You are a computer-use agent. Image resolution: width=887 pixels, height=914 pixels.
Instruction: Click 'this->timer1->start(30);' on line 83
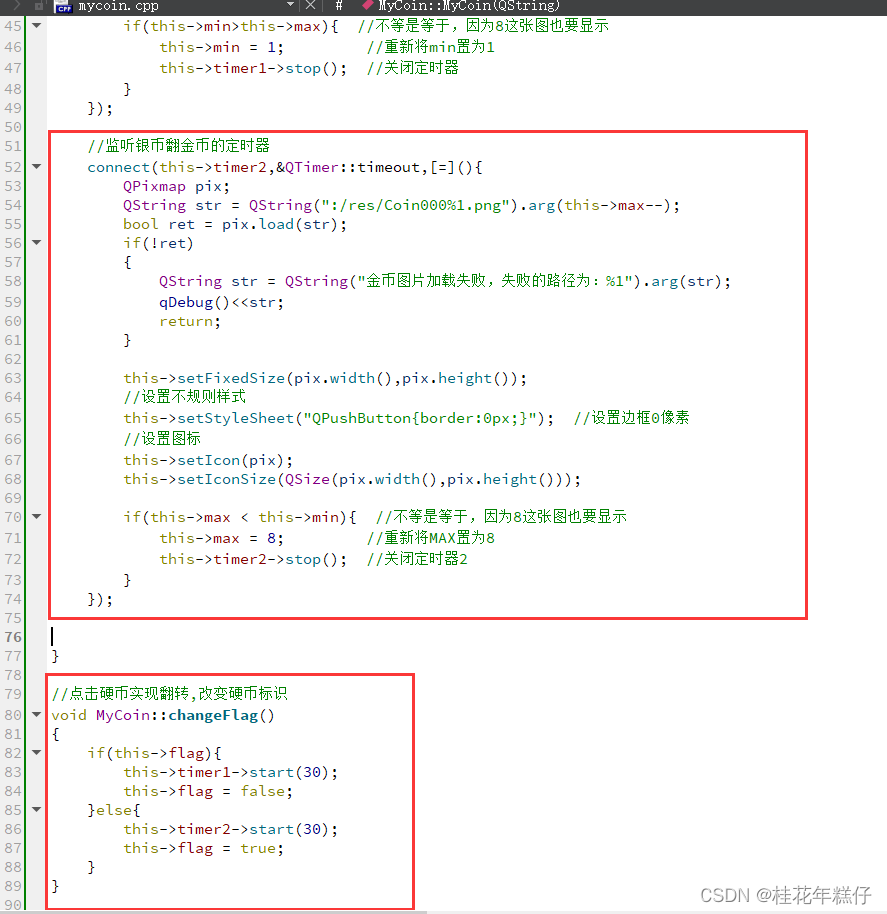tap(231, 772)
